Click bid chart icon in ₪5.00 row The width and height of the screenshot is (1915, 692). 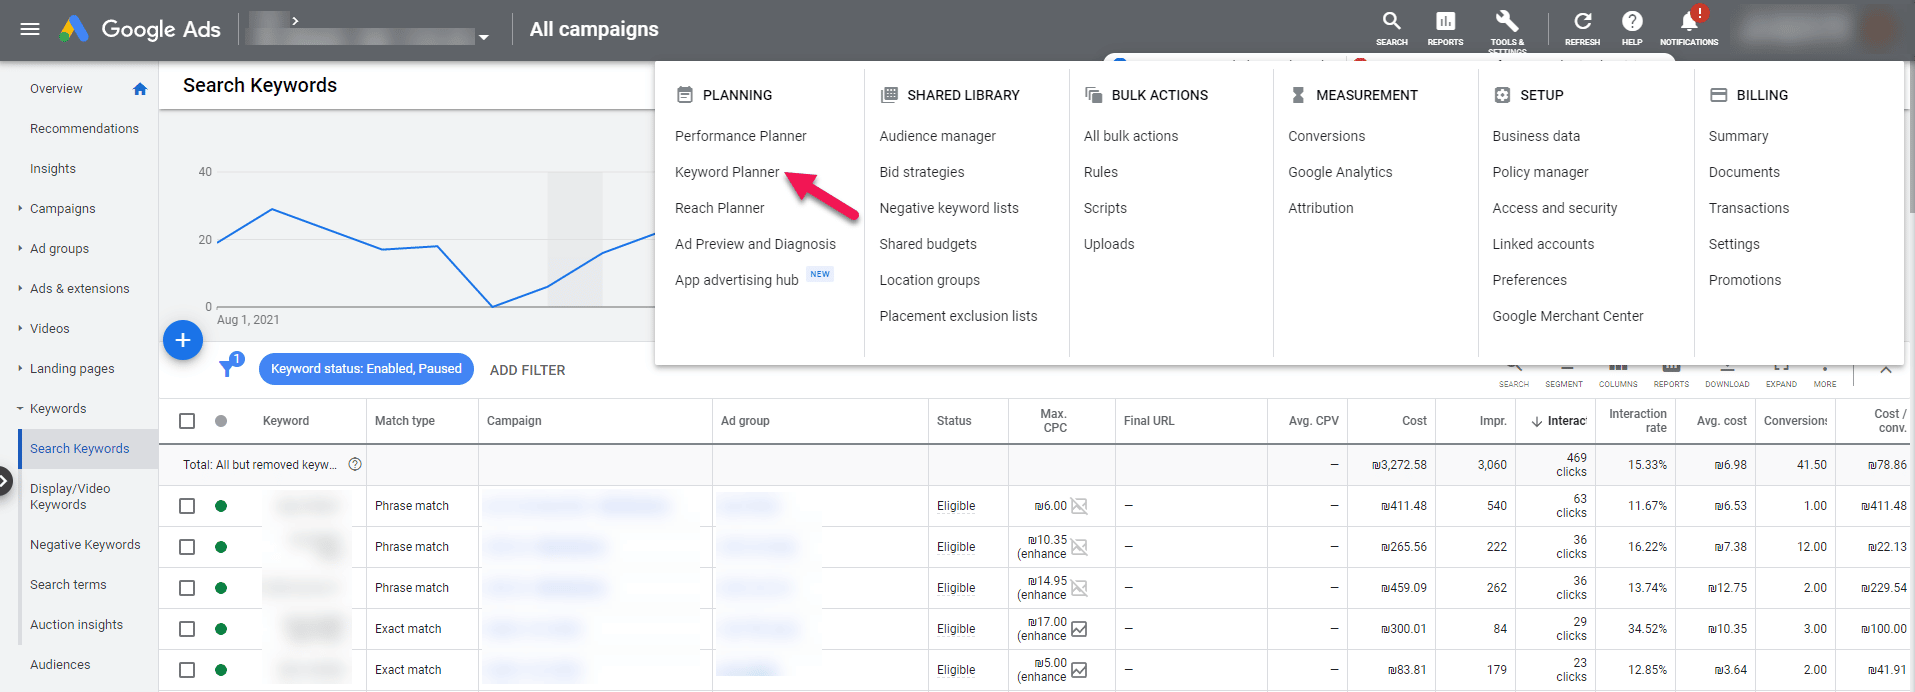coord(1079,670)
